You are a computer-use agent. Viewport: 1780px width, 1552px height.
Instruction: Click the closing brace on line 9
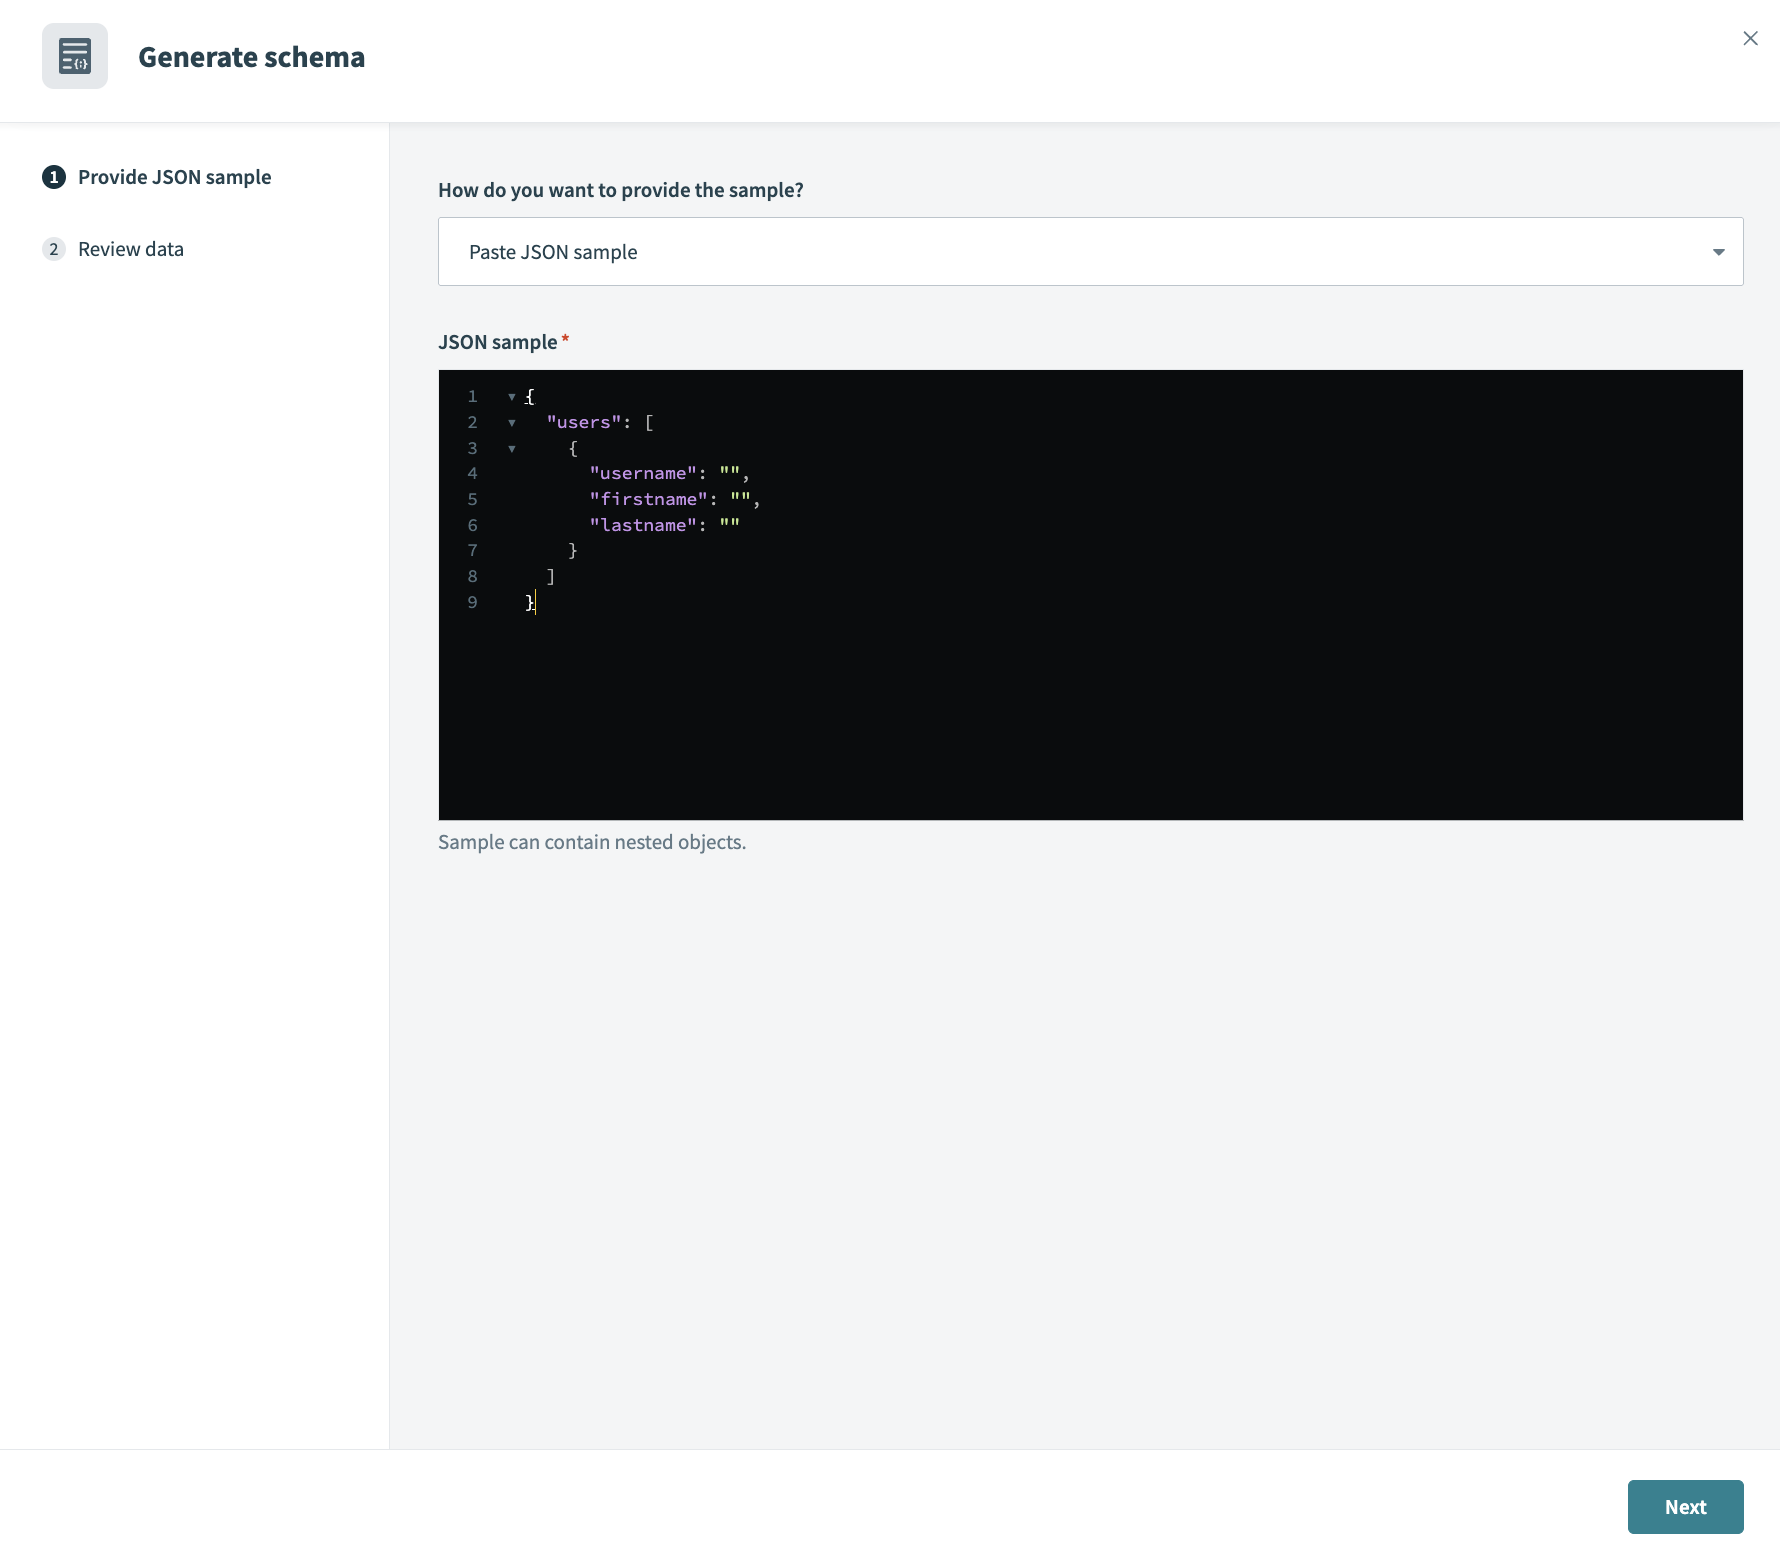pyautogui.click(x=529, y=602)
